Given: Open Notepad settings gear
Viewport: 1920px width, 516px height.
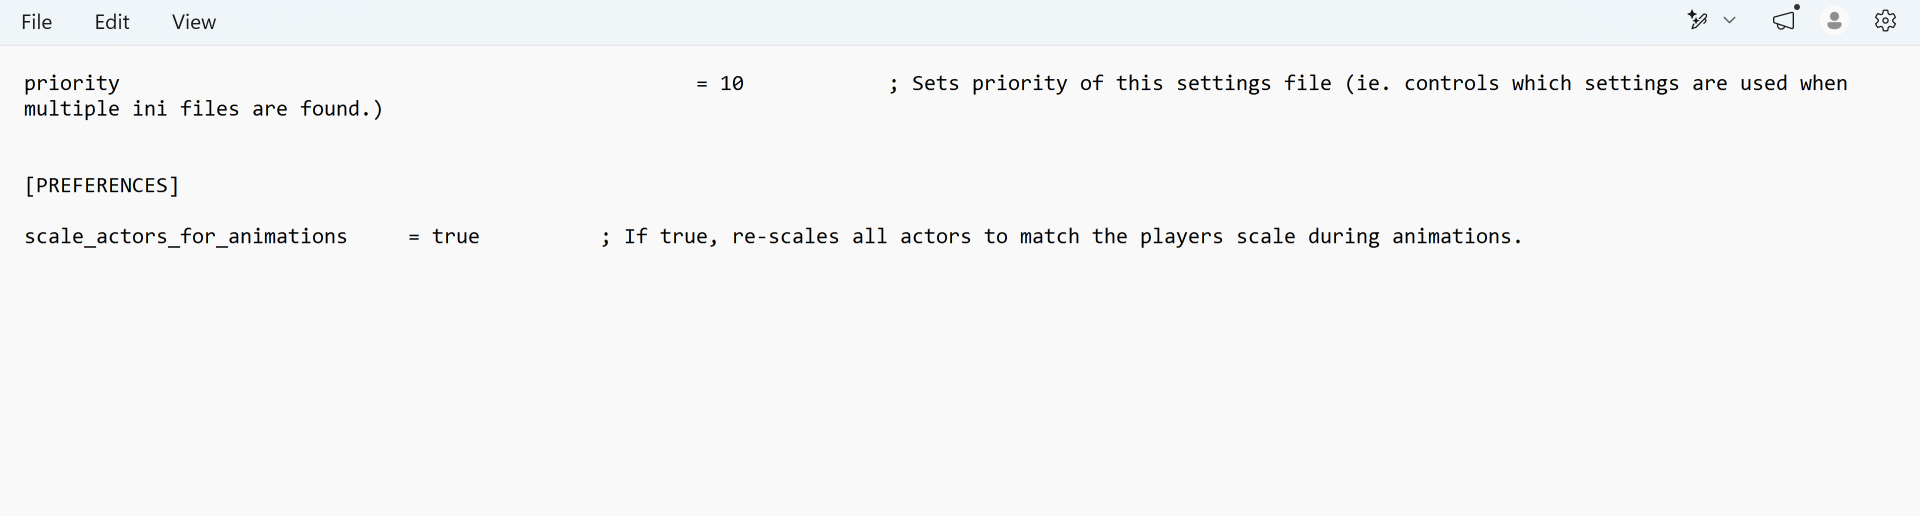Looking at the screenshot, I should coord(1885,21).
